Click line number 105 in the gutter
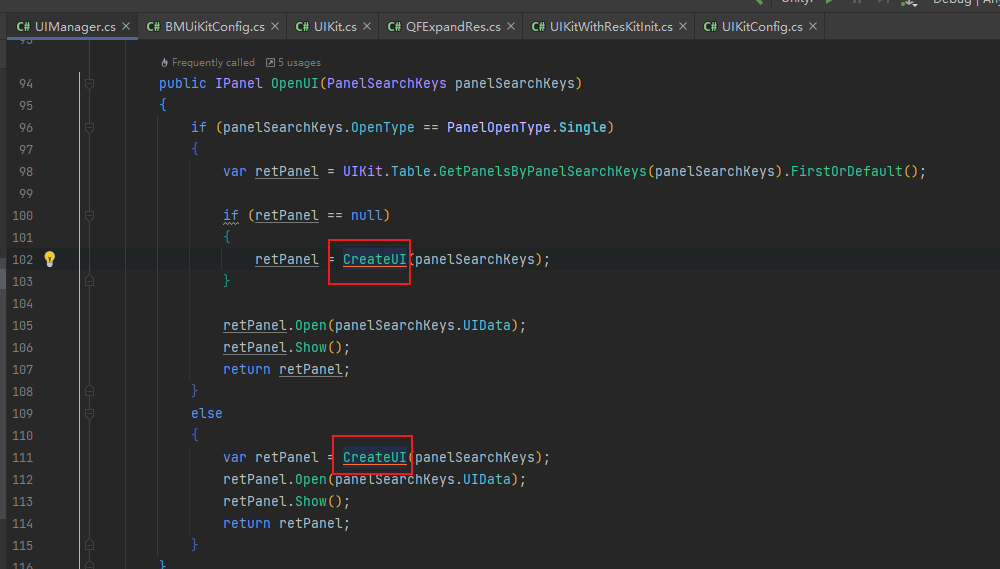The height and width of the screenshot is (569, 1000). point(22,325)
